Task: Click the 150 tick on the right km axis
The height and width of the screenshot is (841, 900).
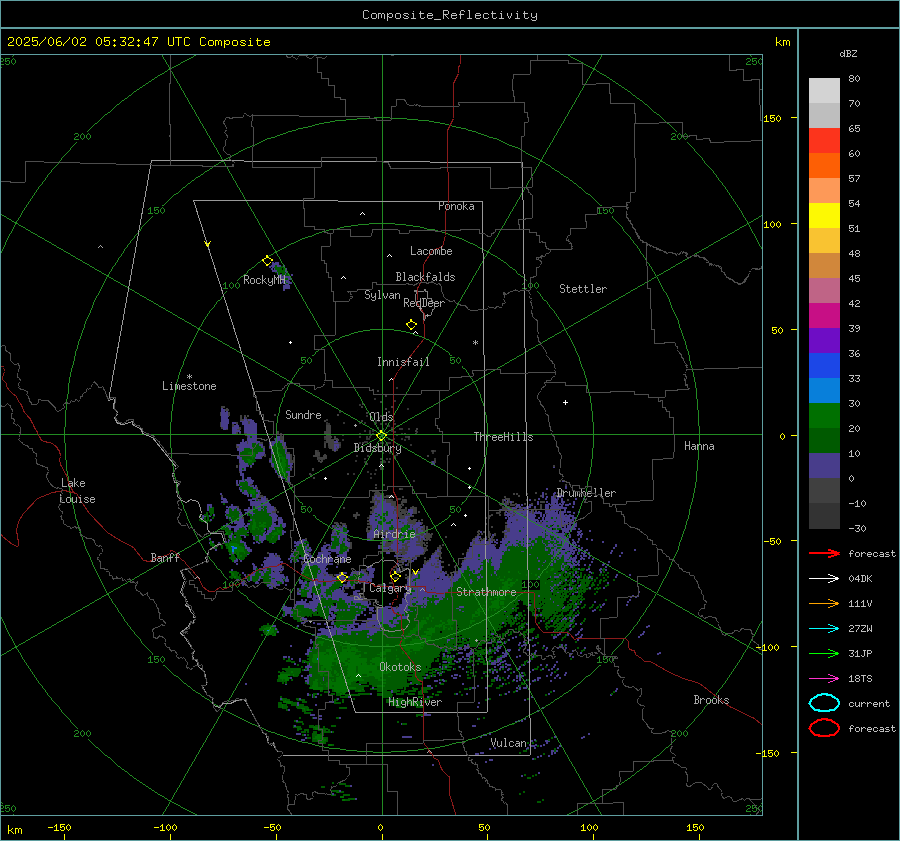Action: click(772, 118)
